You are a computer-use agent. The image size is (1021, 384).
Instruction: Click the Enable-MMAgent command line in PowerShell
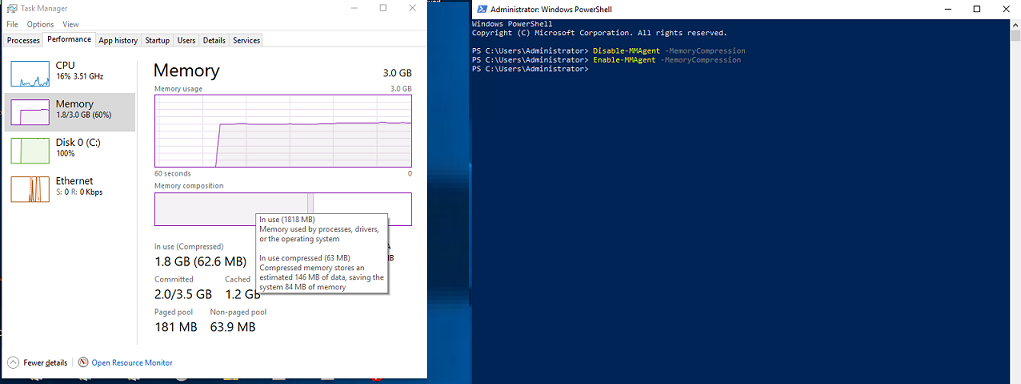[606, 60]
